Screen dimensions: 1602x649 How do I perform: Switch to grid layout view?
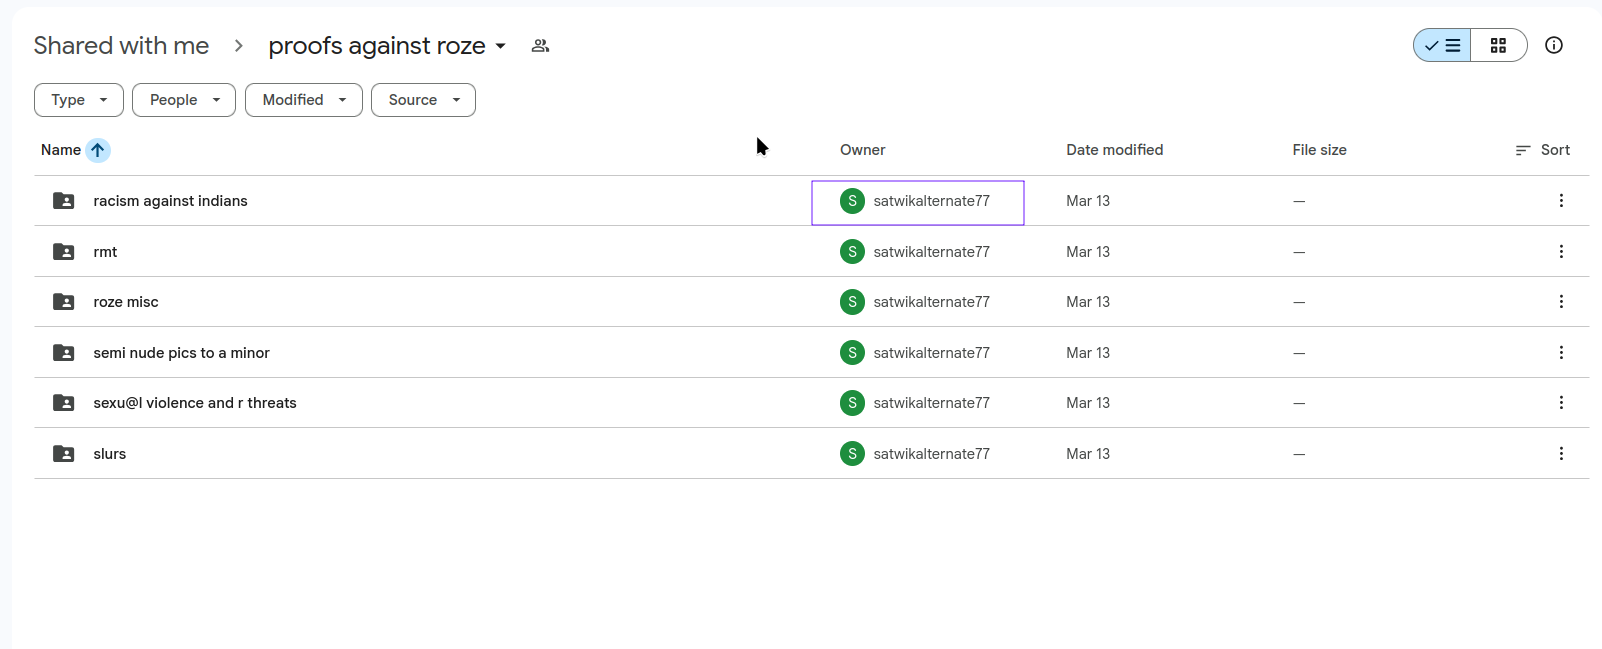pyautogui.click(x=1498, y=45)
